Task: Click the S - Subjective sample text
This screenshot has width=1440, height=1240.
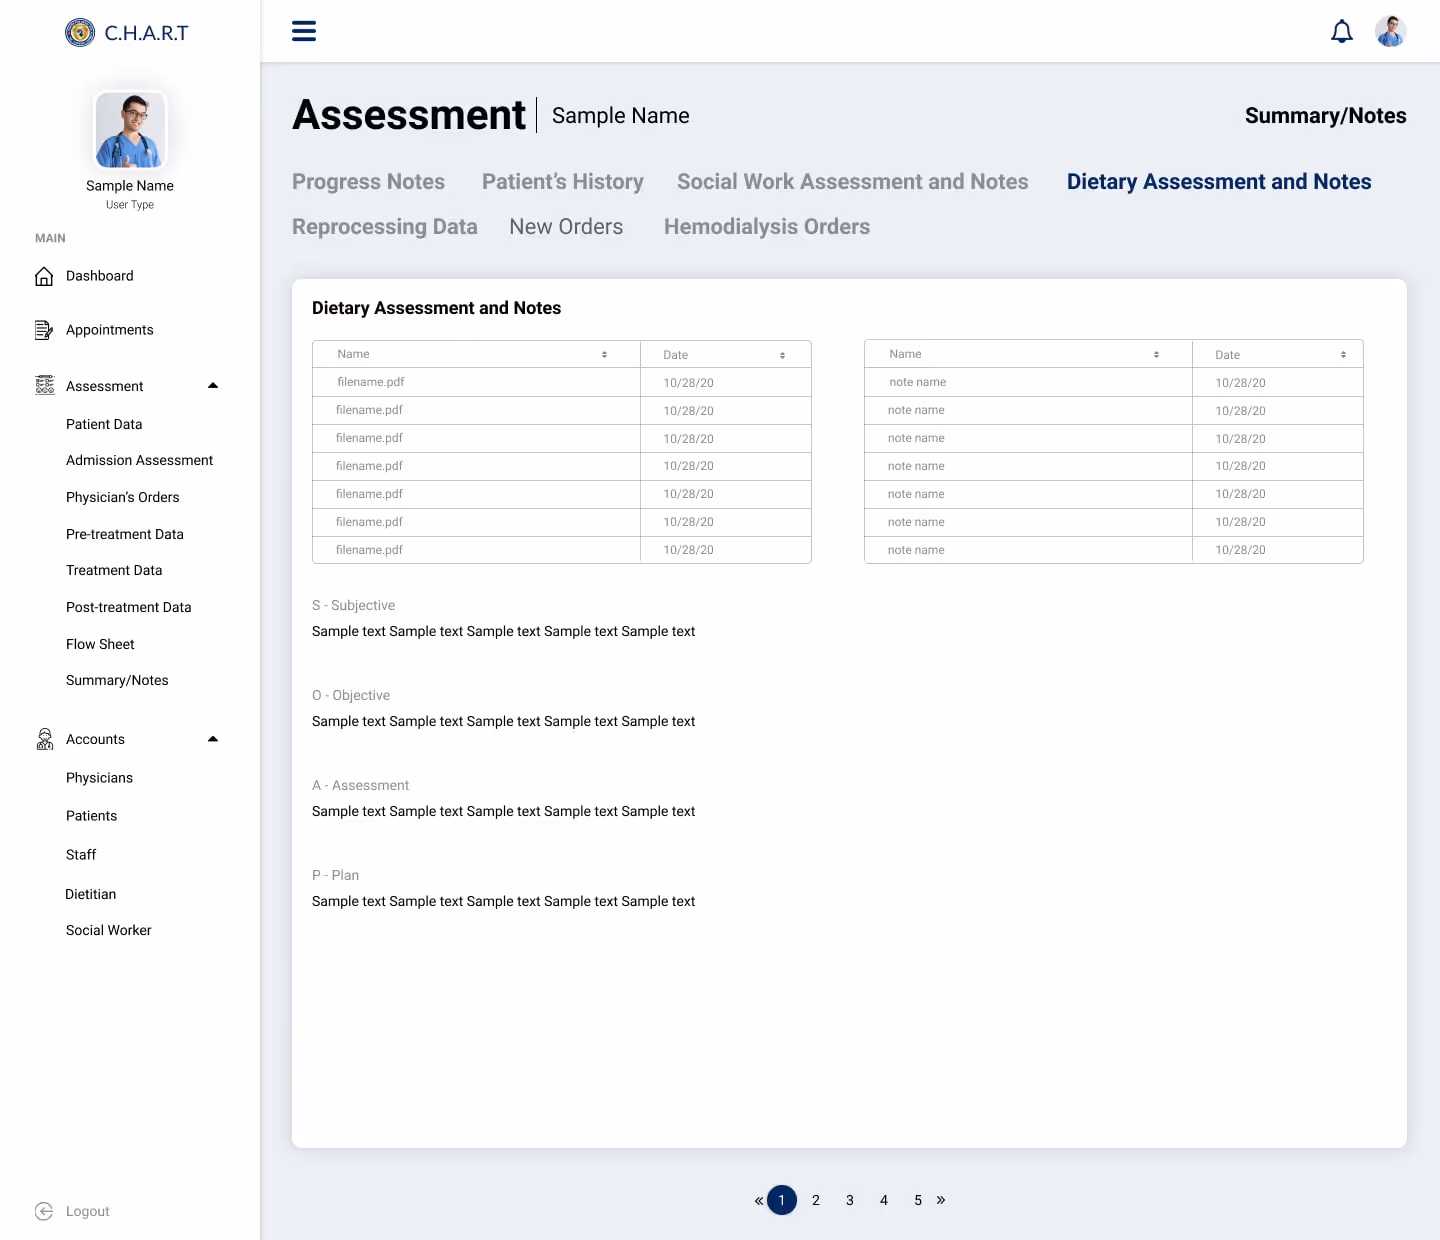Action: point(503,631)
